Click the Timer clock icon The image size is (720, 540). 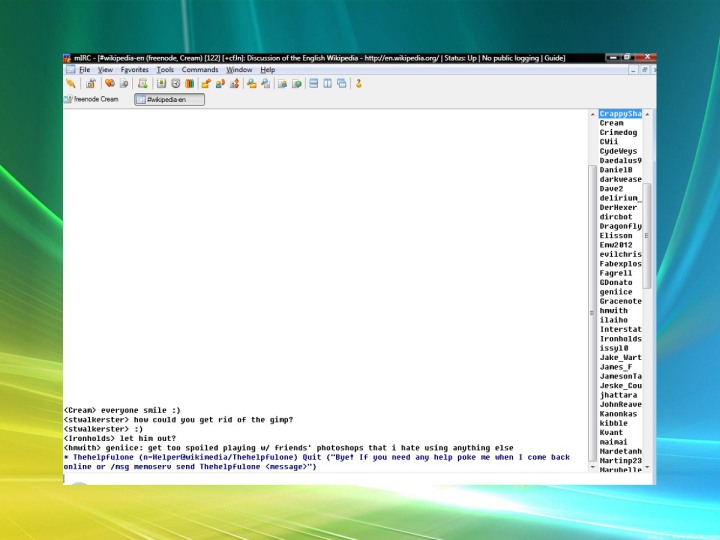click(176, 84)
